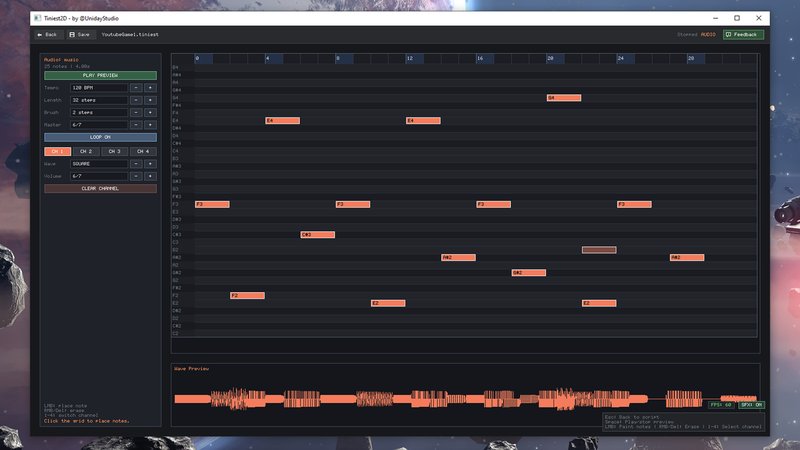
Task: Click the Tempo field showing 120 BPM
Action: pyautogui.click(x=99, y=88)
